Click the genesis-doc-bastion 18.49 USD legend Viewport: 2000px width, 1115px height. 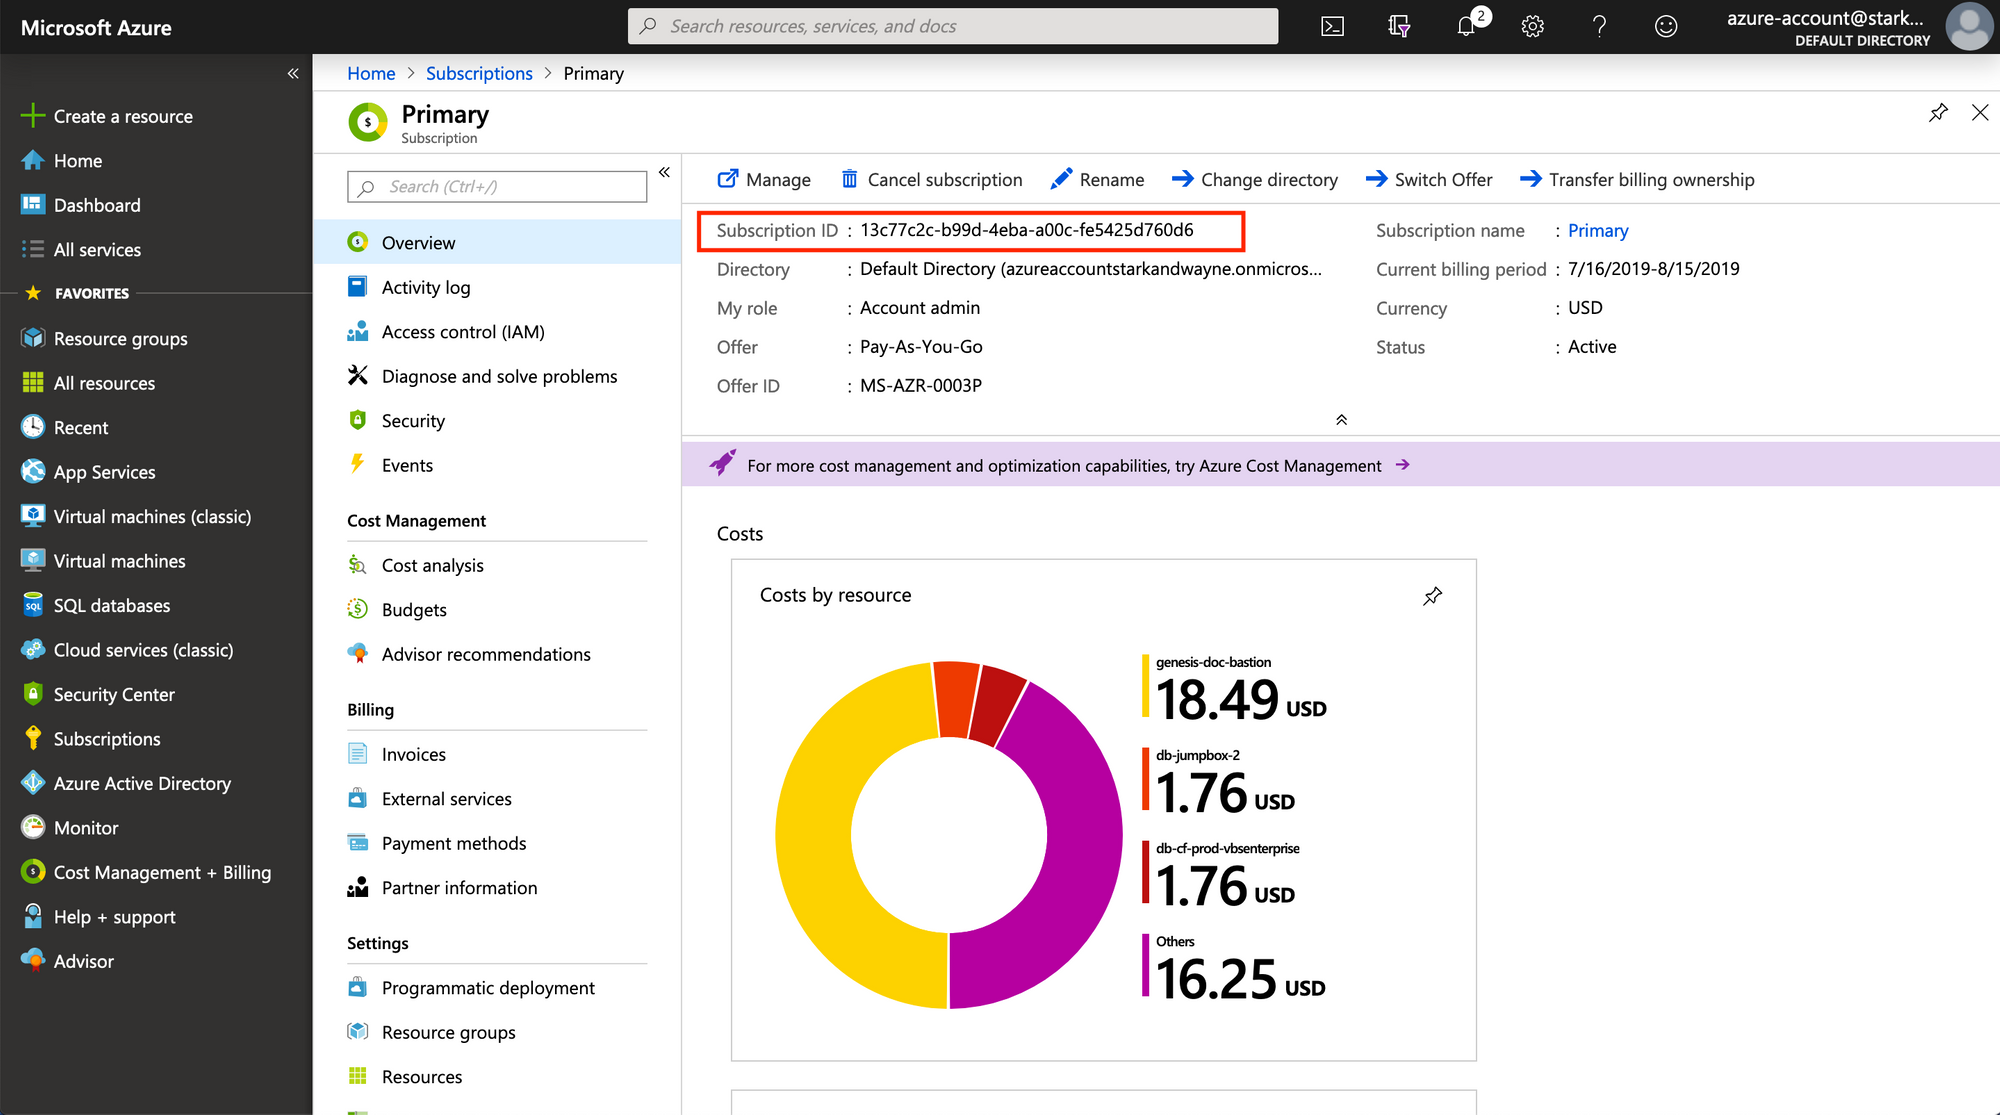pyautogui.click(x=1235, y=689)
